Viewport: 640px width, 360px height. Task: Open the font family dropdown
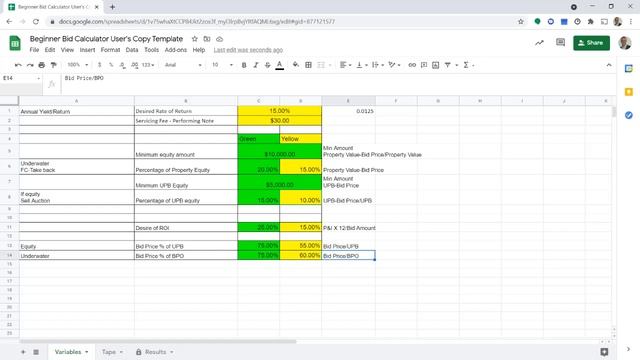pyautogui.click(x=183, y=65)
